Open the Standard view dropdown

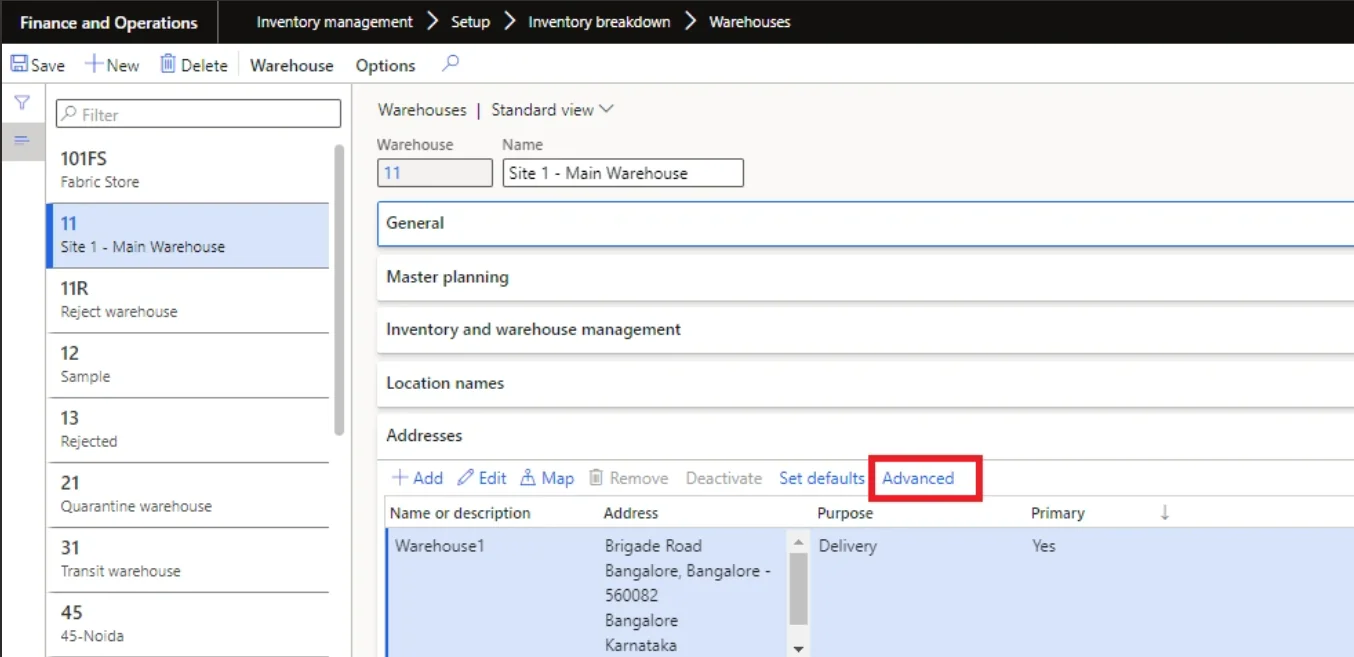552,110
